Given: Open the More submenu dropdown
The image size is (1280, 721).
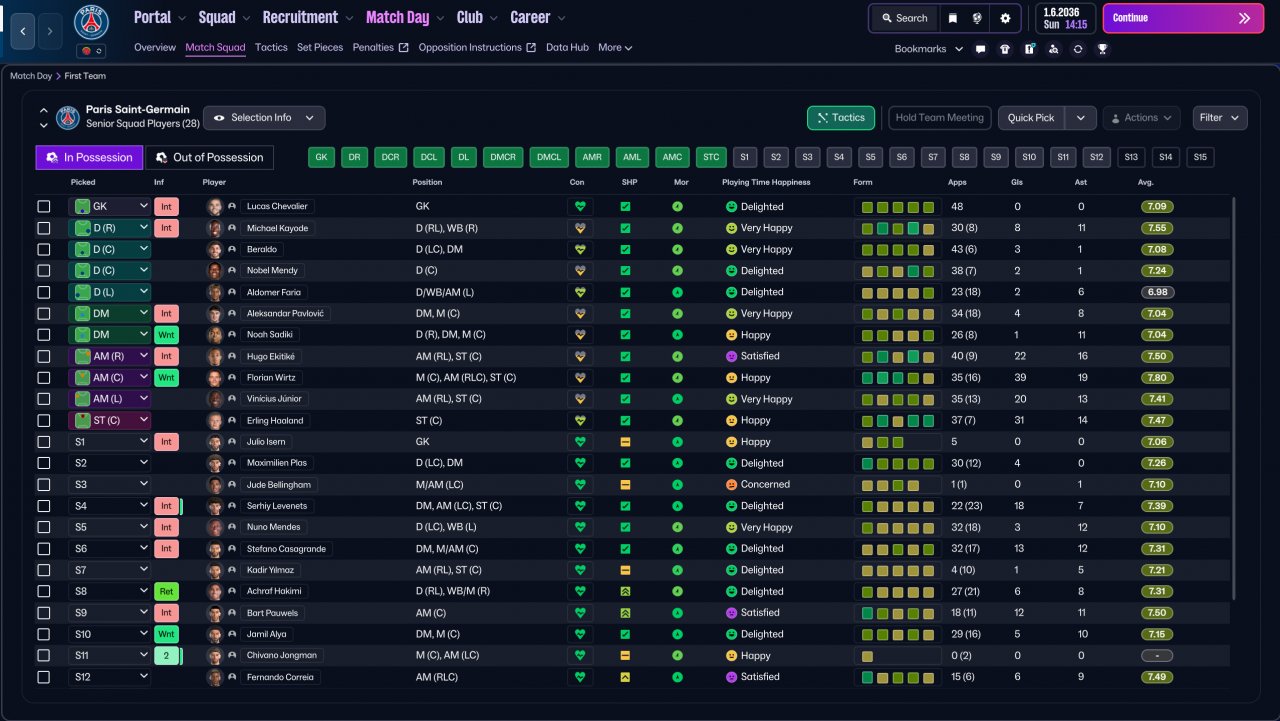Looking at the screenshot, I should [x=615, y=48].
